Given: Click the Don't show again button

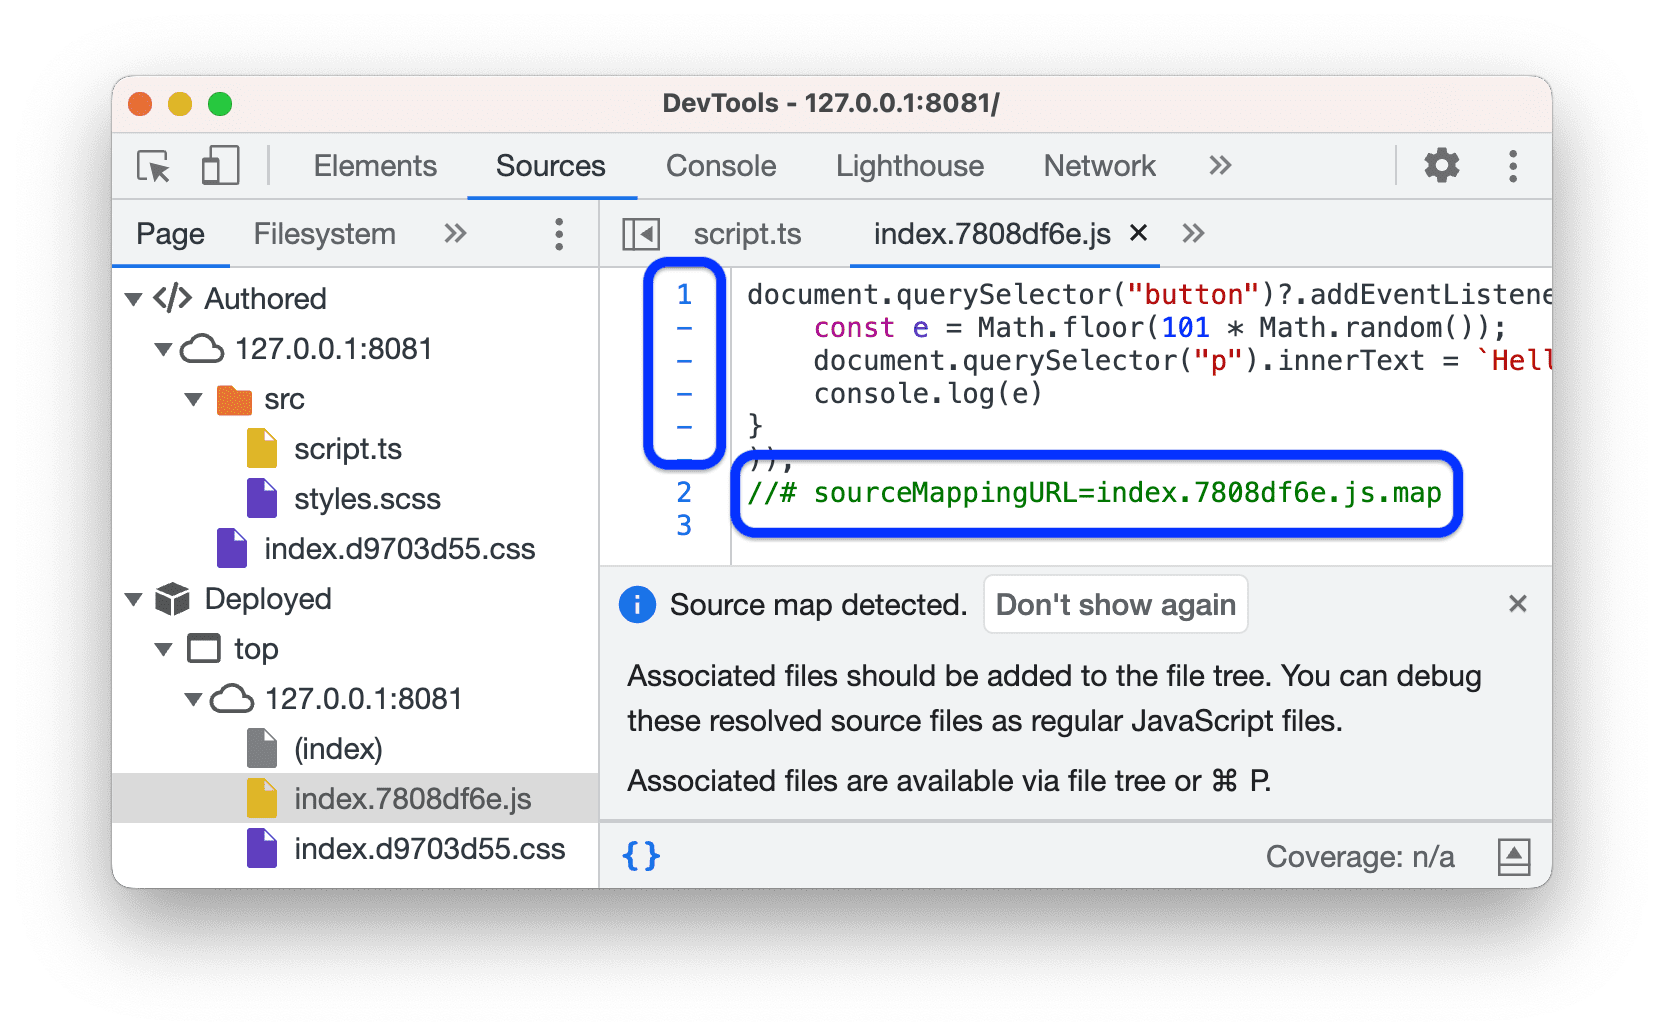Looking at the screenshot, I should pyautogui.click(x=1115, y=604).
